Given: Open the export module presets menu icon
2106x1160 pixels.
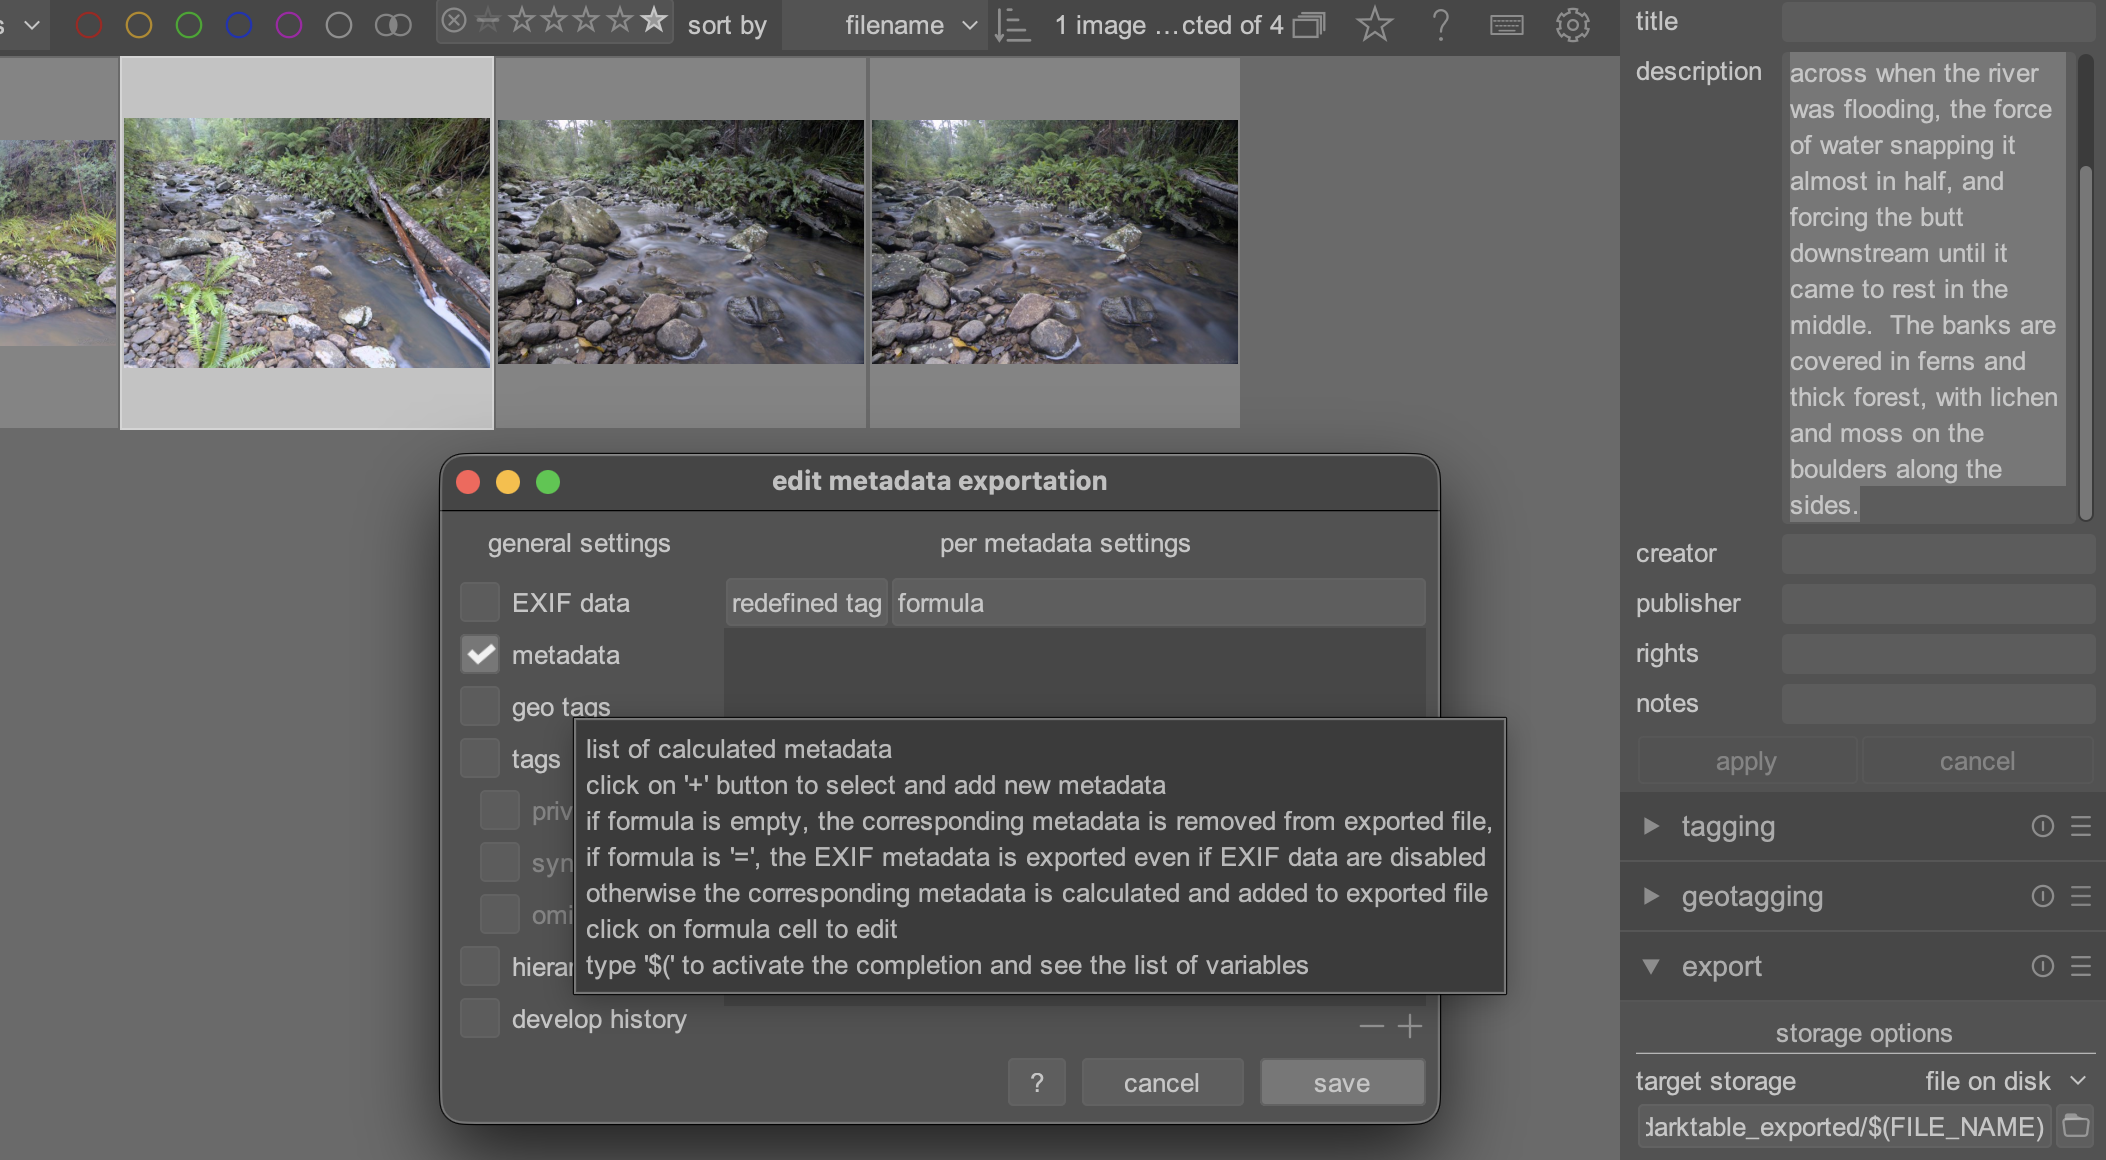Looking at the screenshot, I should tap(2081, 966).
